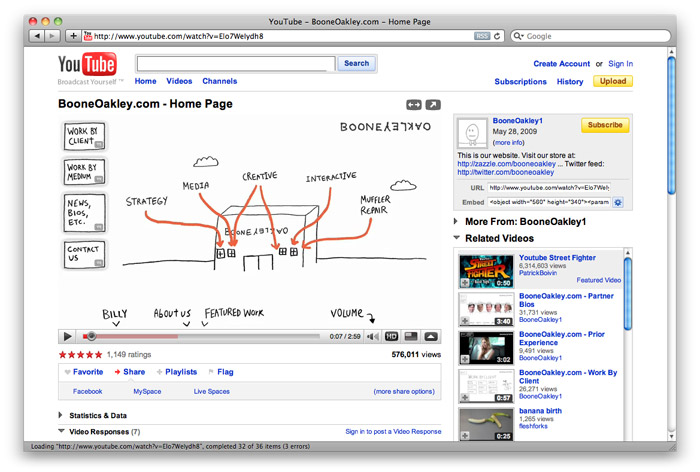Click Sign in to post a Video Response
The height and width of the screenshot is (472, 700).
pyautogui.click(x=393, y=431)
